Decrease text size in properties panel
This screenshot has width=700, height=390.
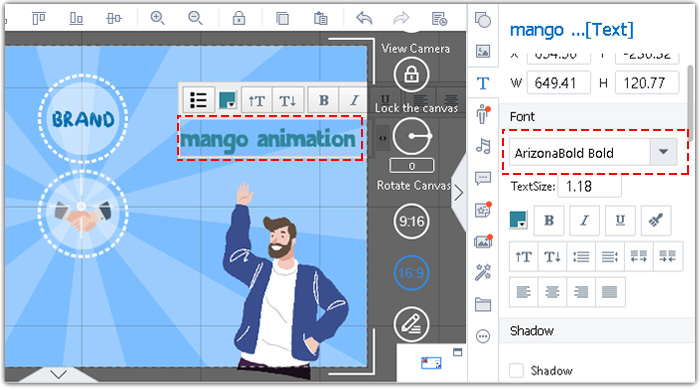pos(552,257)
